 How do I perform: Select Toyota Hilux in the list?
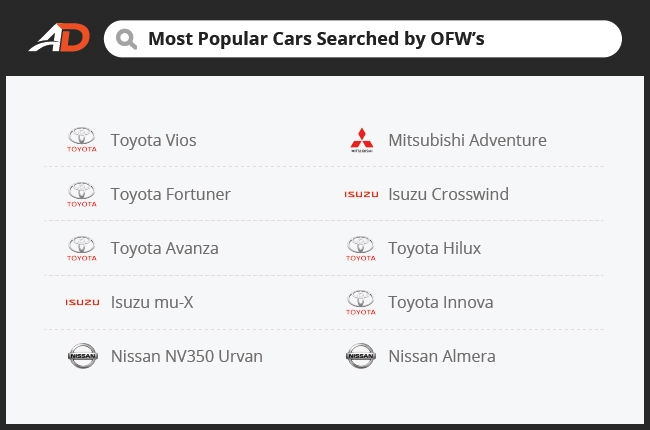click(x=434, y=248)
